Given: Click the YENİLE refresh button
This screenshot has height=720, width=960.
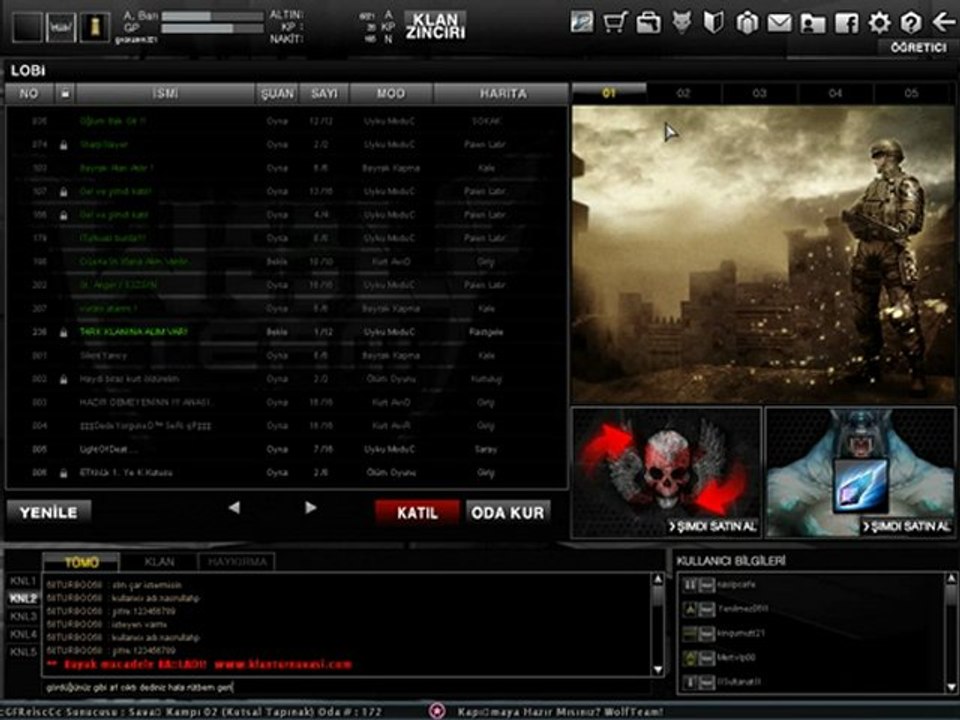Looking at the screenshot, I should click(x=49, y=512).
